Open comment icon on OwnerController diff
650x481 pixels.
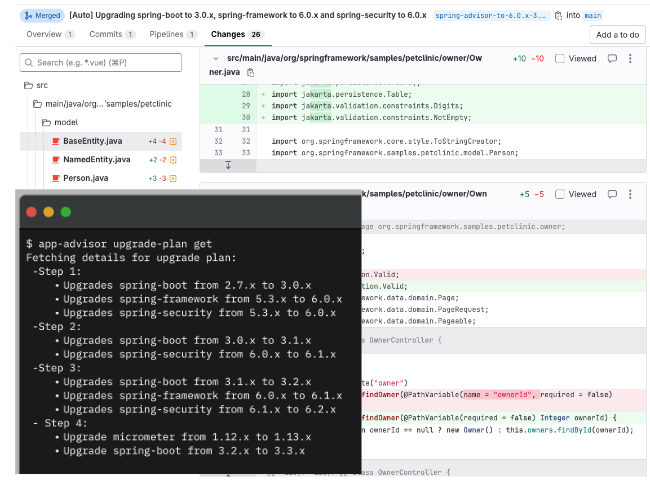click(x=612, y=194)
